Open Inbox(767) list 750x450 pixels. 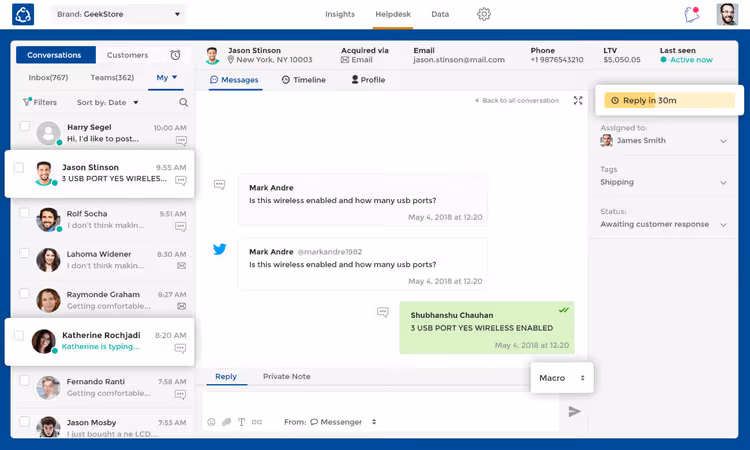[48, 77]
